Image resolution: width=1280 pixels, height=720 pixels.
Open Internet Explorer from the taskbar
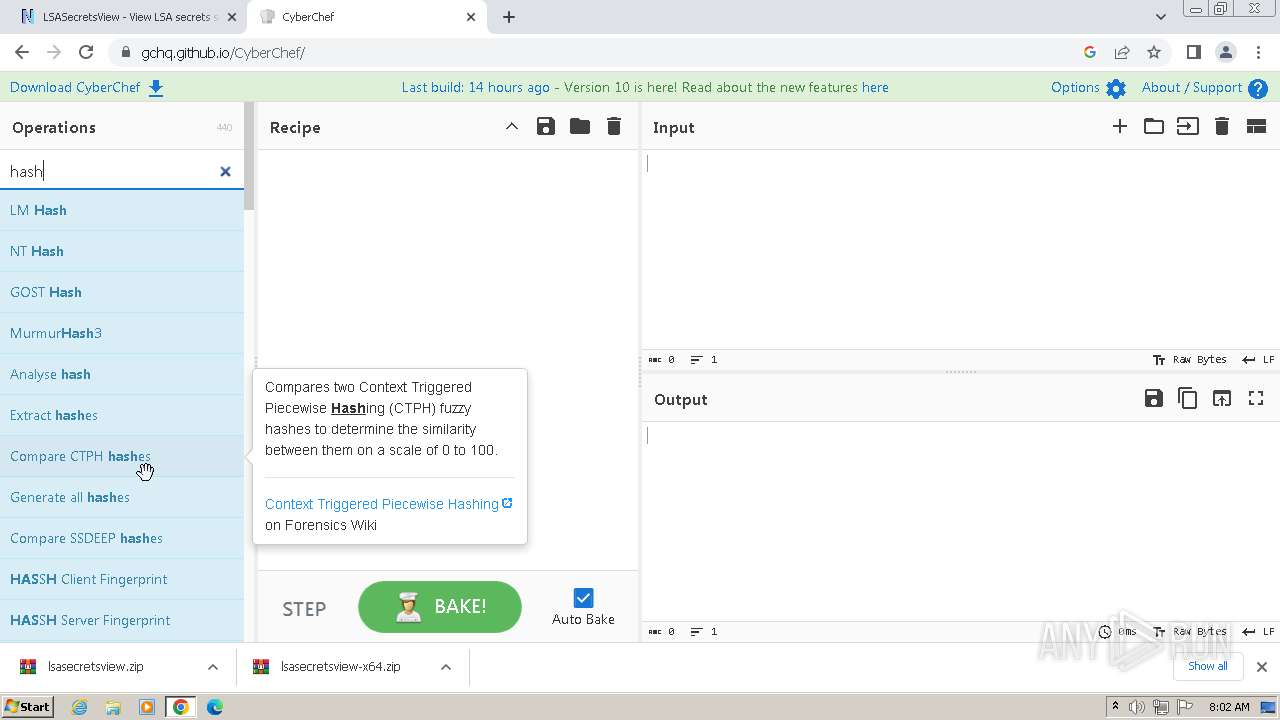click(x=80, y=707)
